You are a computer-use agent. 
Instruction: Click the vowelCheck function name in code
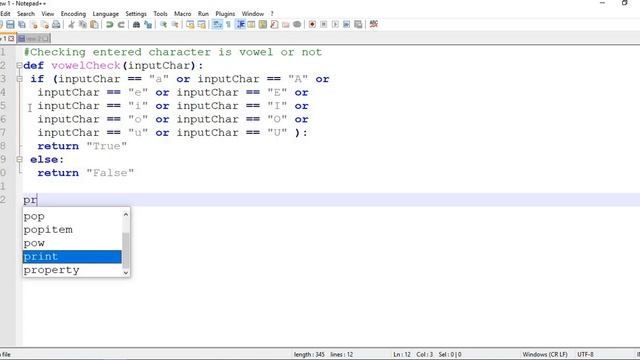point(86,65)
